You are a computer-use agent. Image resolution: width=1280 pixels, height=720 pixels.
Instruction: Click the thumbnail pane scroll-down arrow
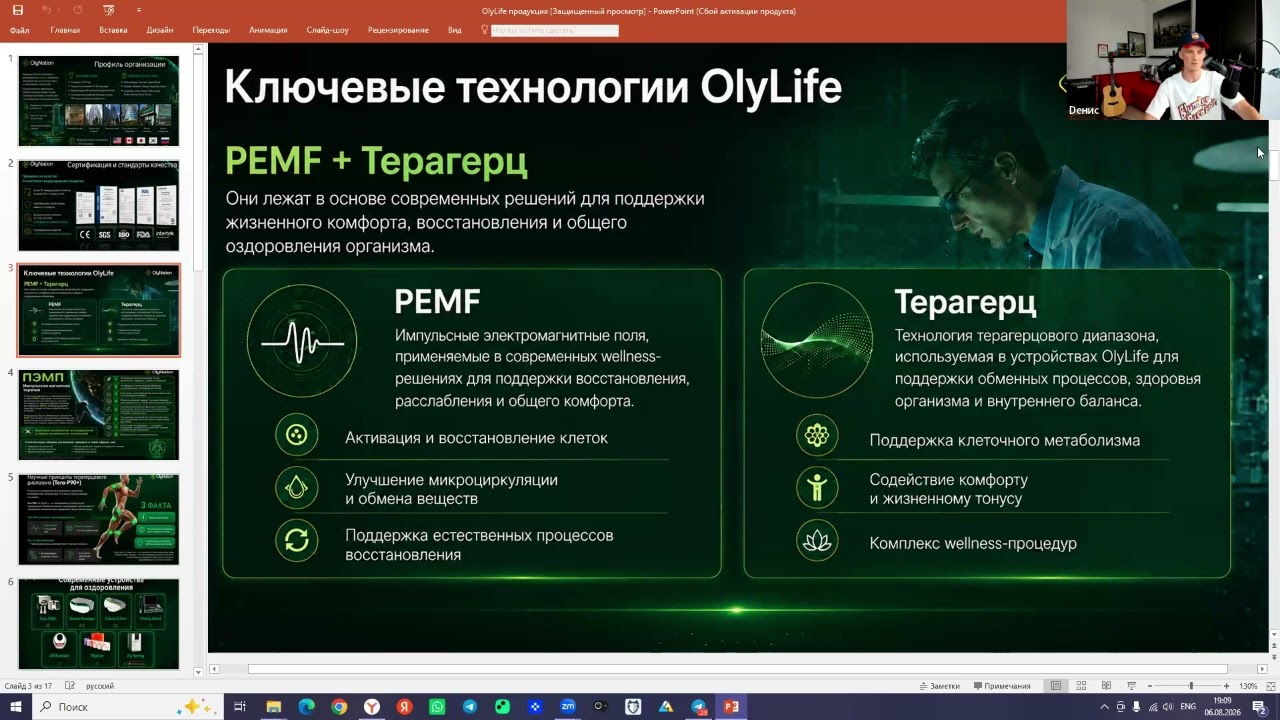[x=198, y=672]
